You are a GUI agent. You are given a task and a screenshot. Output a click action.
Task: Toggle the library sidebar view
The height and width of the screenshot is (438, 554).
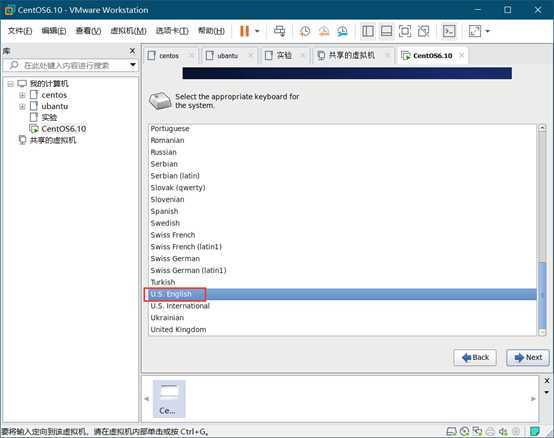(x=368, y=31)
